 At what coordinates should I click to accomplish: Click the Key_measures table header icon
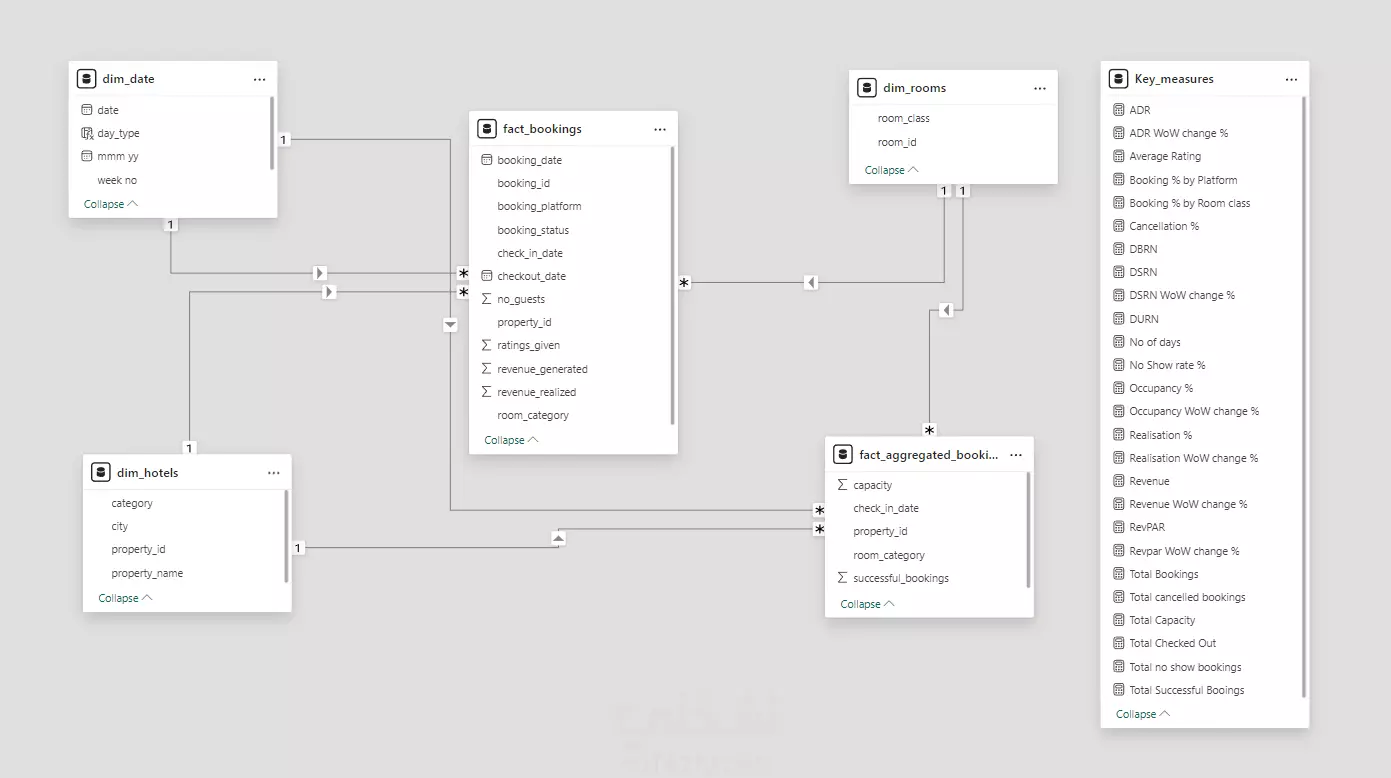[x=1119, y=79]
